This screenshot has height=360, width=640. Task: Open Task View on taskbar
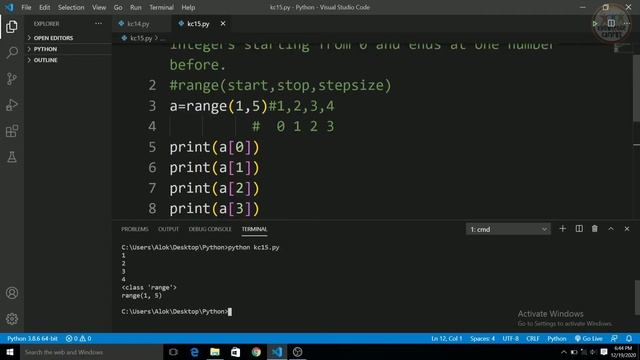173,352
